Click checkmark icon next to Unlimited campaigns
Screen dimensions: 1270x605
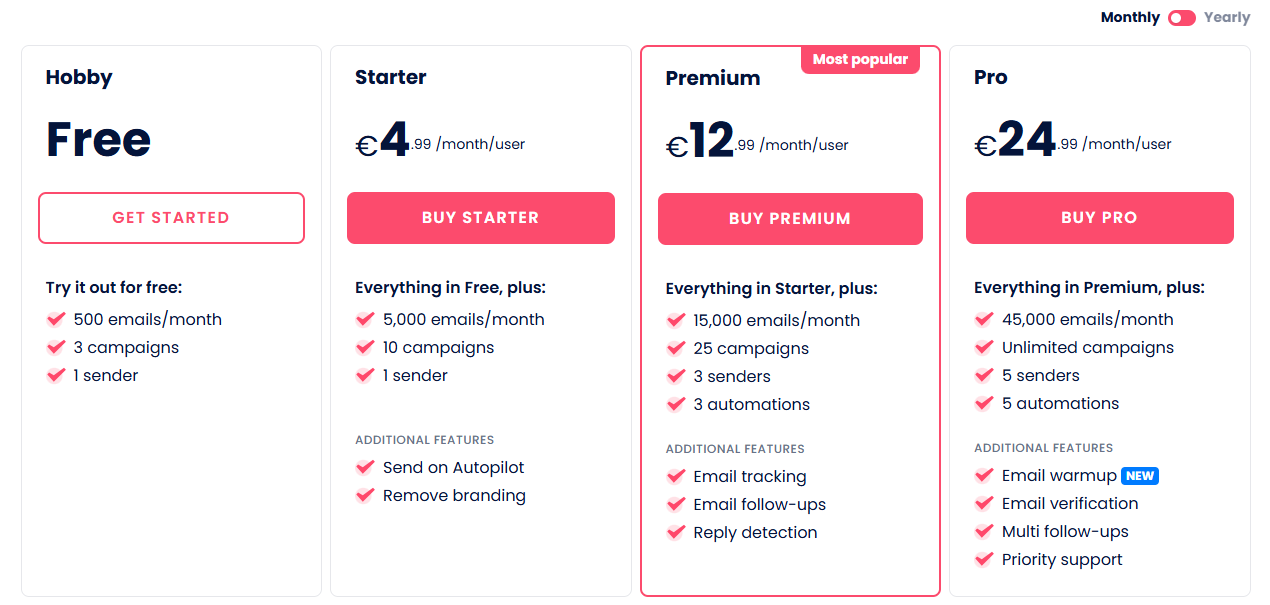coord(984,348)
